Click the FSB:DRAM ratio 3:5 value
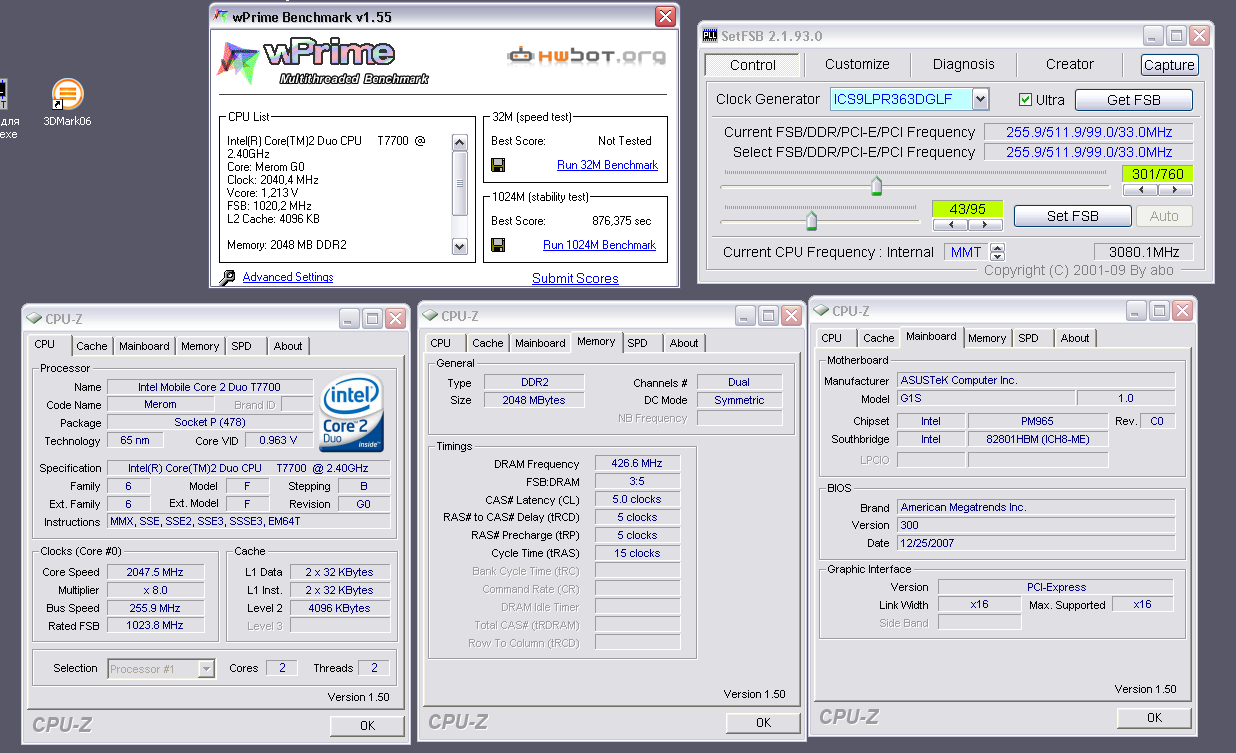 (x=638, y=481)
